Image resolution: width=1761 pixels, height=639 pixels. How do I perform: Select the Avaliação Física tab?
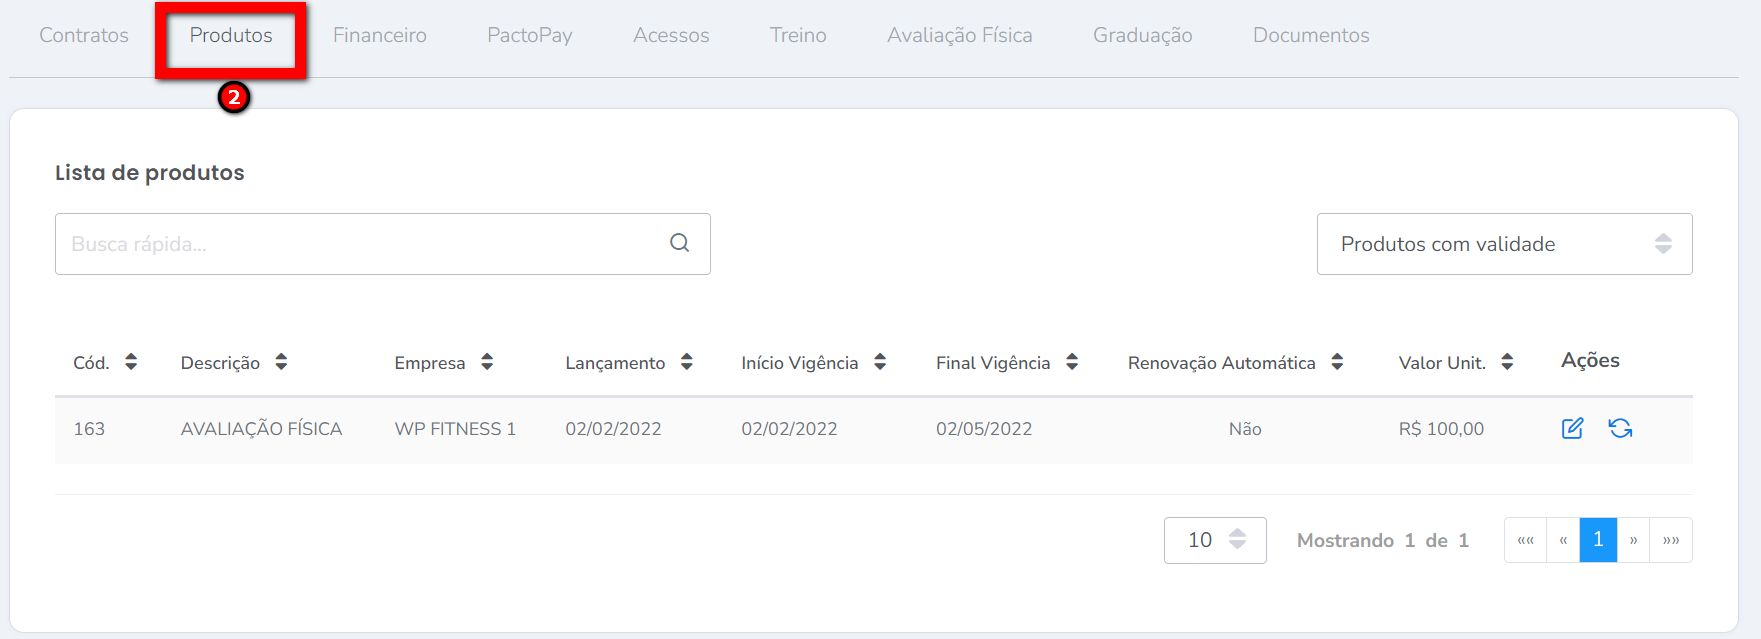[959, 35]
